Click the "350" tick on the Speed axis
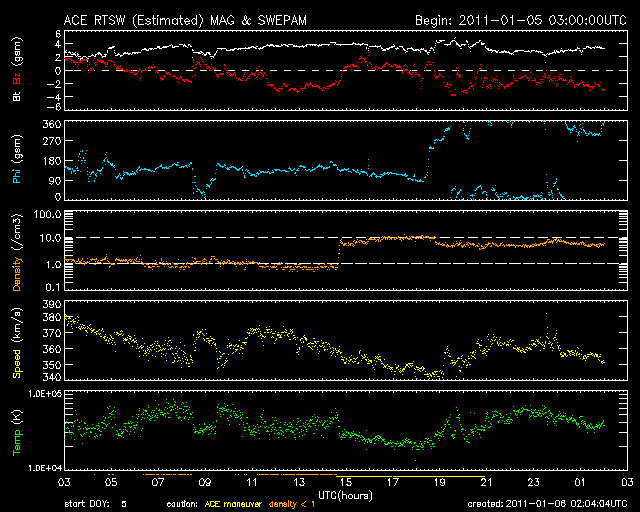The image size is (640, 512). (52, 365)
